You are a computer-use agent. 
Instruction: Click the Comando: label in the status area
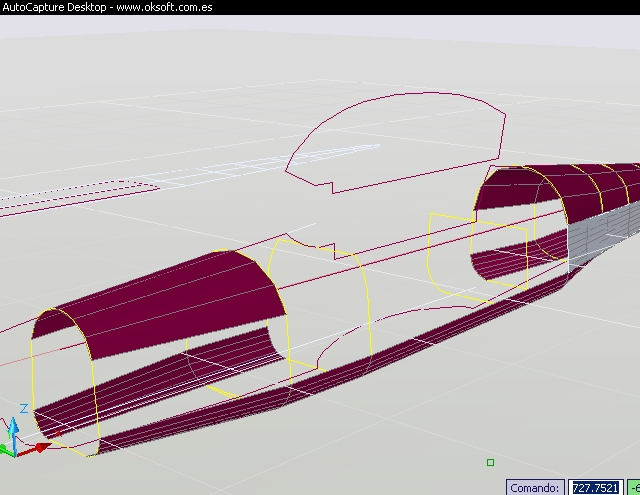(x=536, y=487)
